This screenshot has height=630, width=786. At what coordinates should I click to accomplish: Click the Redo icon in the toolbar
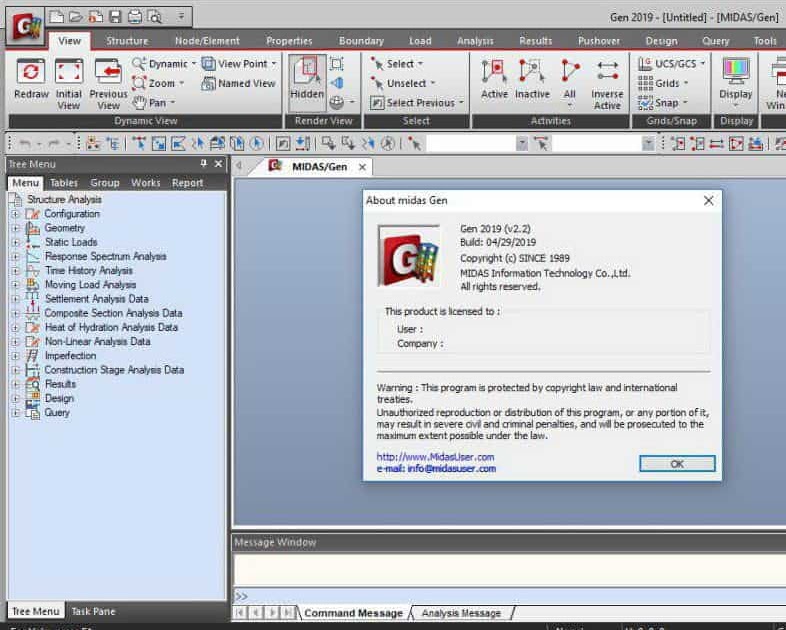(x=54, y=144)
